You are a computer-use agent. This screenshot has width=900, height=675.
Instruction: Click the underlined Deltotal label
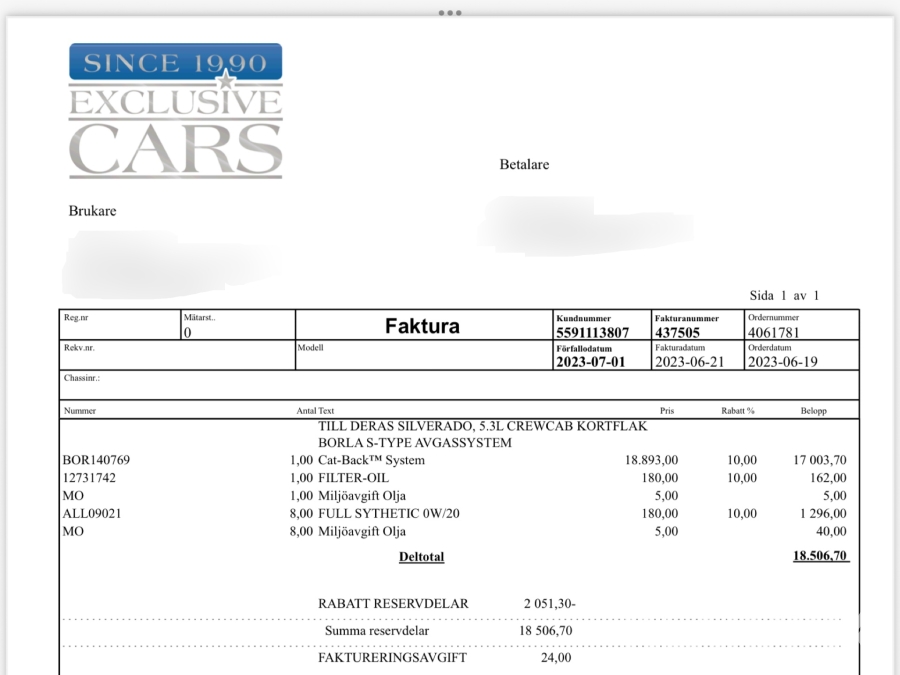(x=421, y=557)
